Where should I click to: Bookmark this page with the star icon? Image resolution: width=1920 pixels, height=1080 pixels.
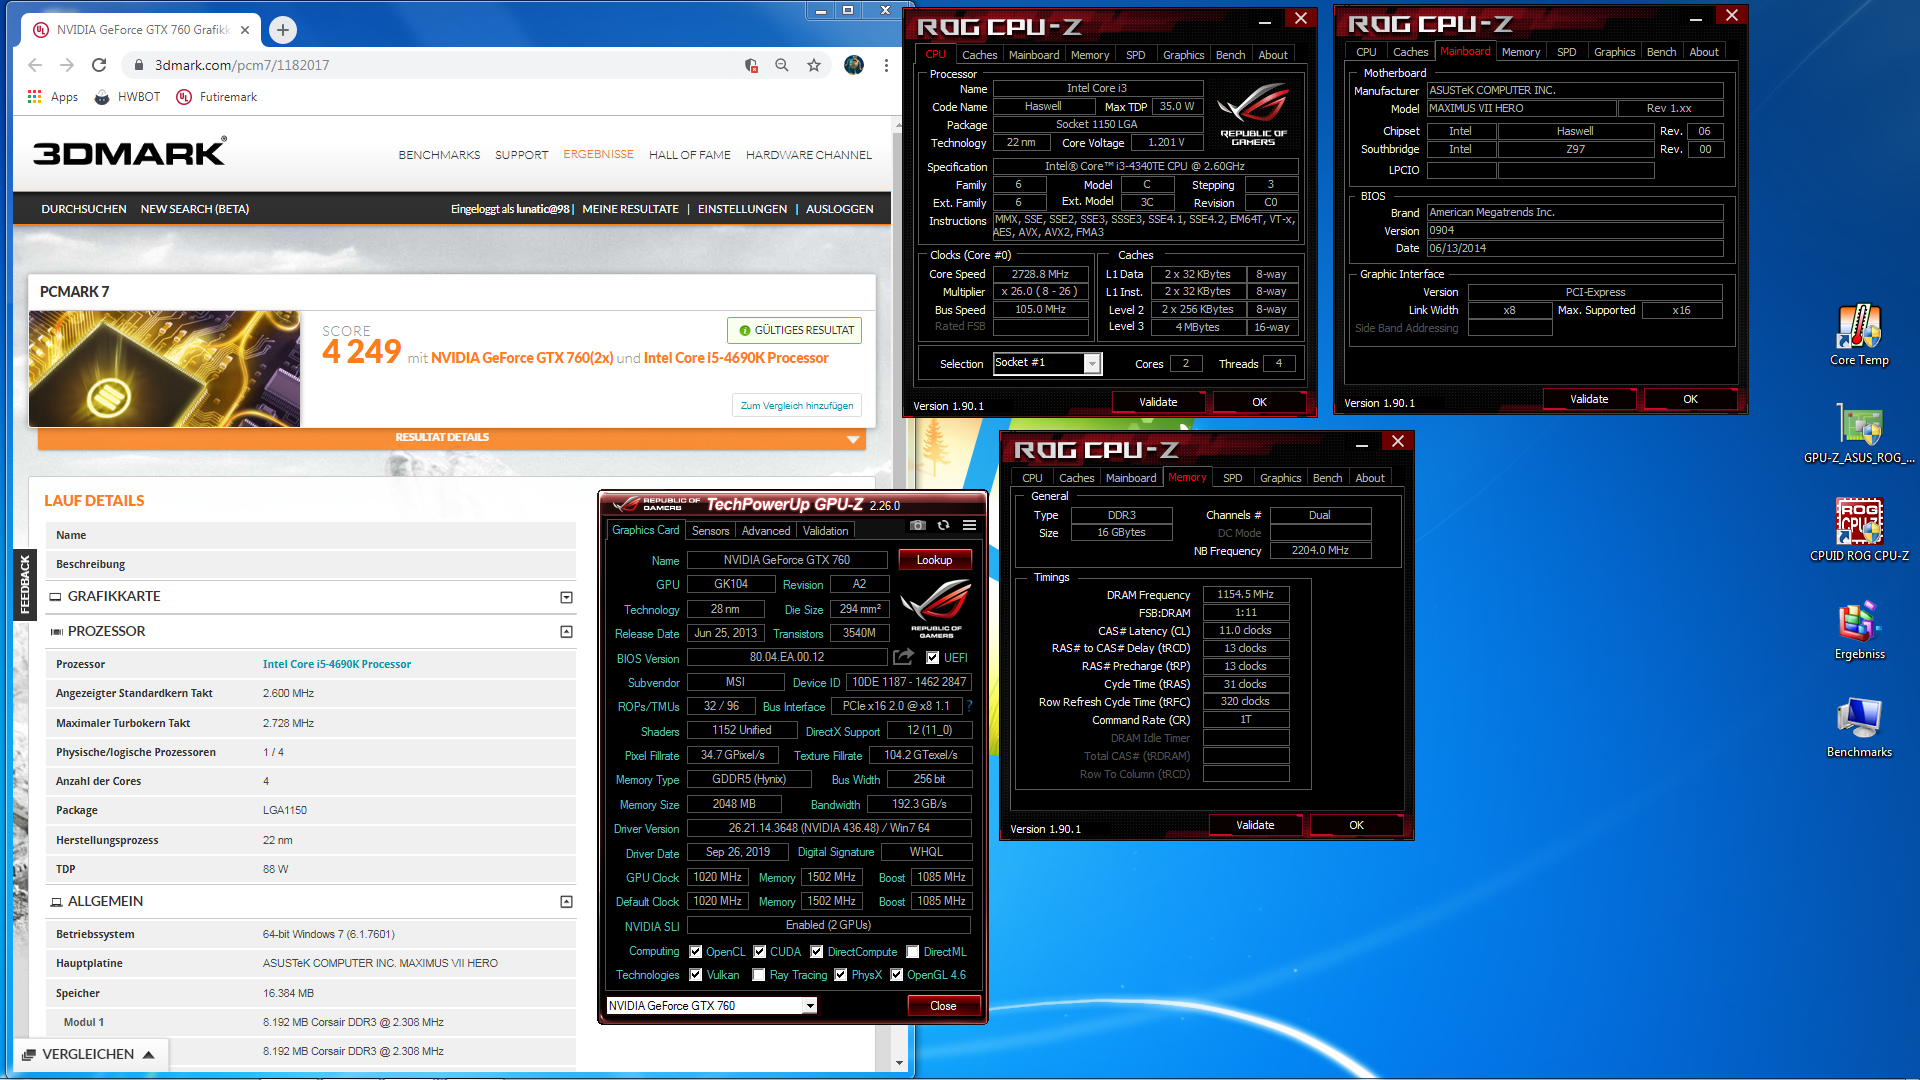[814, 65]
